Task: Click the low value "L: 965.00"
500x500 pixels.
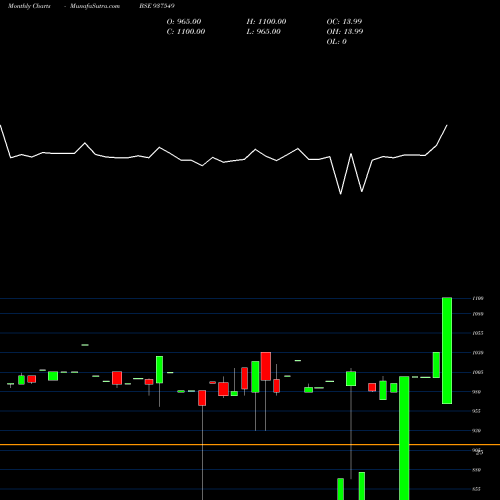Action: pyautogui.click(x=264, y=31)
